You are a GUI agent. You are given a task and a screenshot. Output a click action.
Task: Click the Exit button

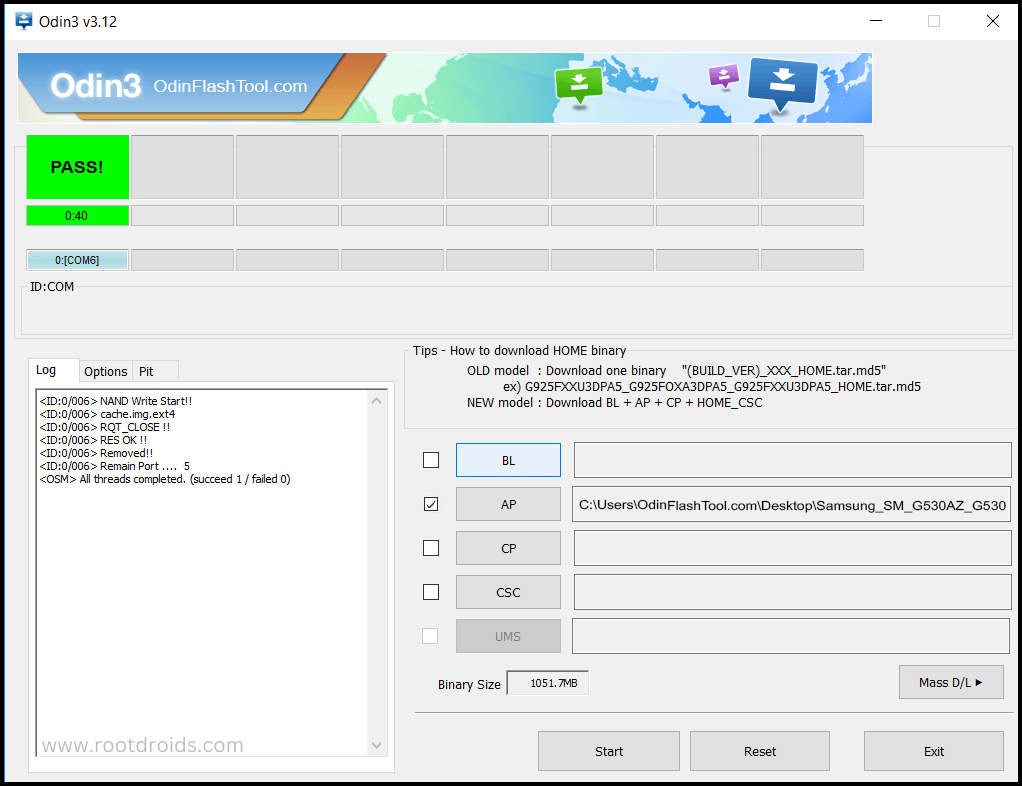pos(933,751)
